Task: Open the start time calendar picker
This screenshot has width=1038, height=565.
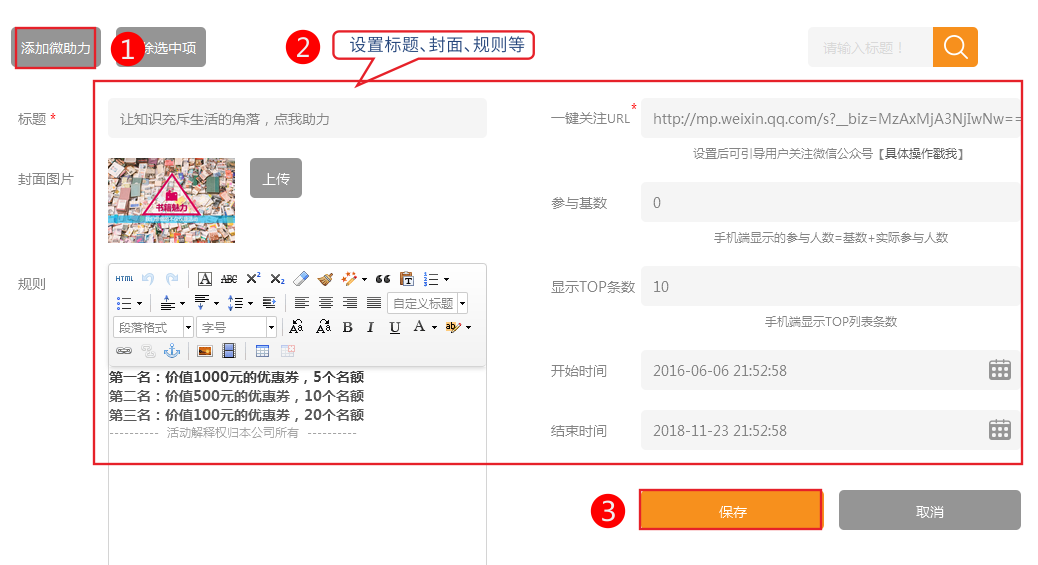Action: click(999, 370)
